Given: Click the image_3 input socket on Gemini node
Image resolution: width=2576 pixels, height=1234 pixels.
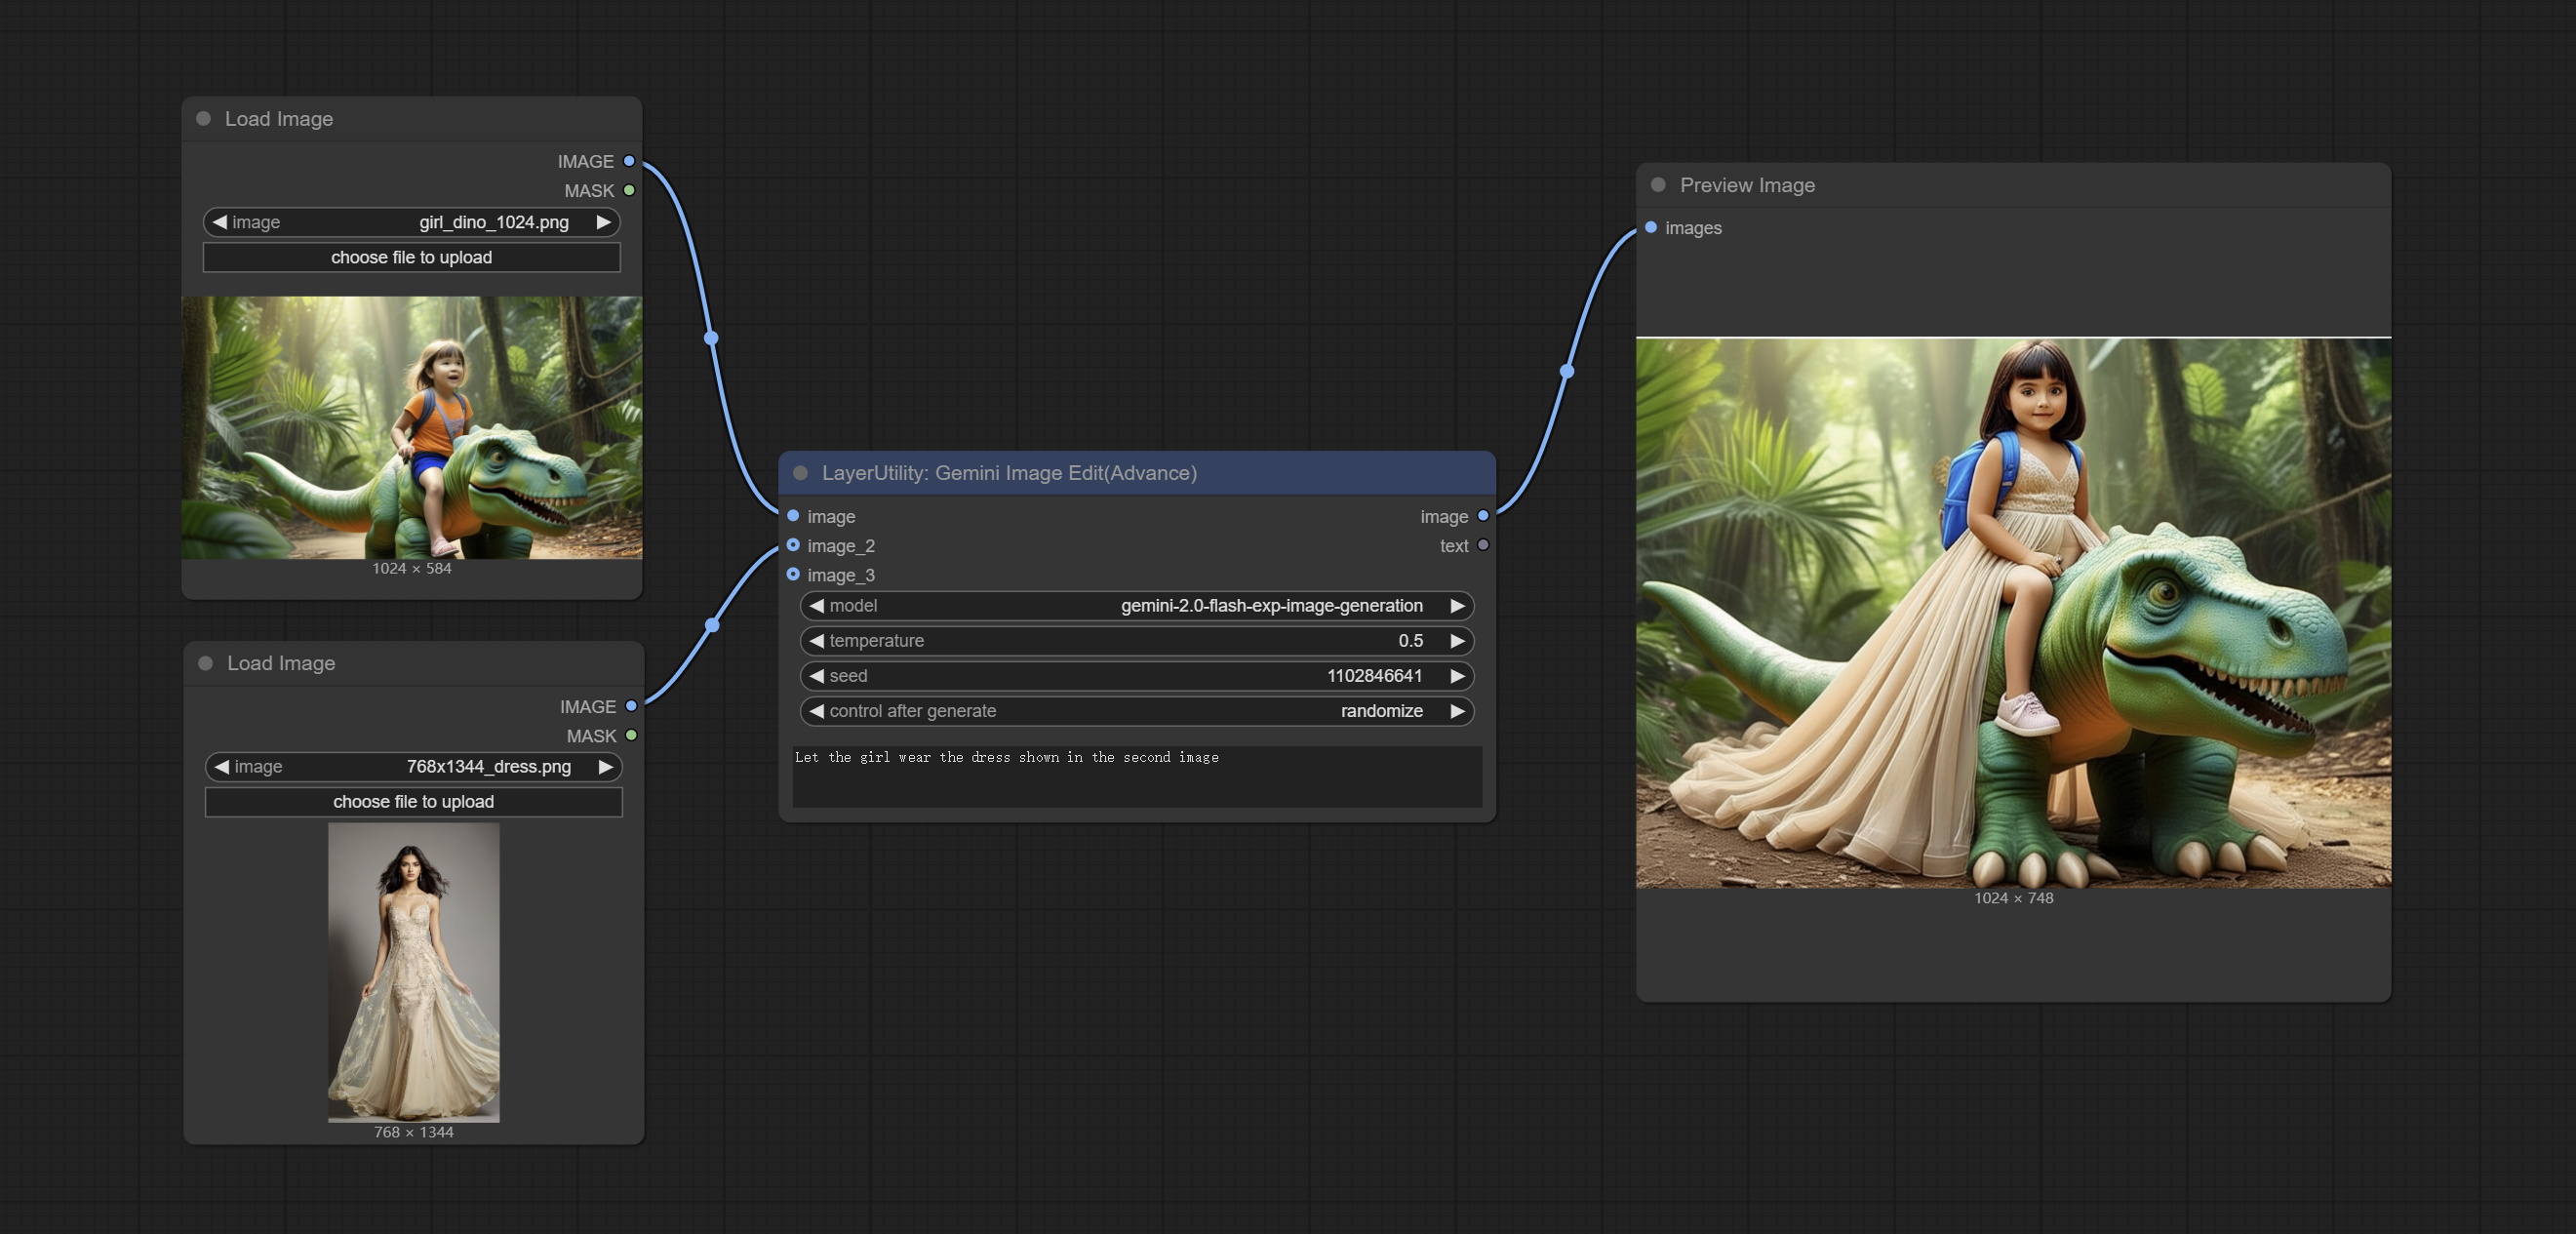Looking at the screenshot, I should tap(793, 574).
